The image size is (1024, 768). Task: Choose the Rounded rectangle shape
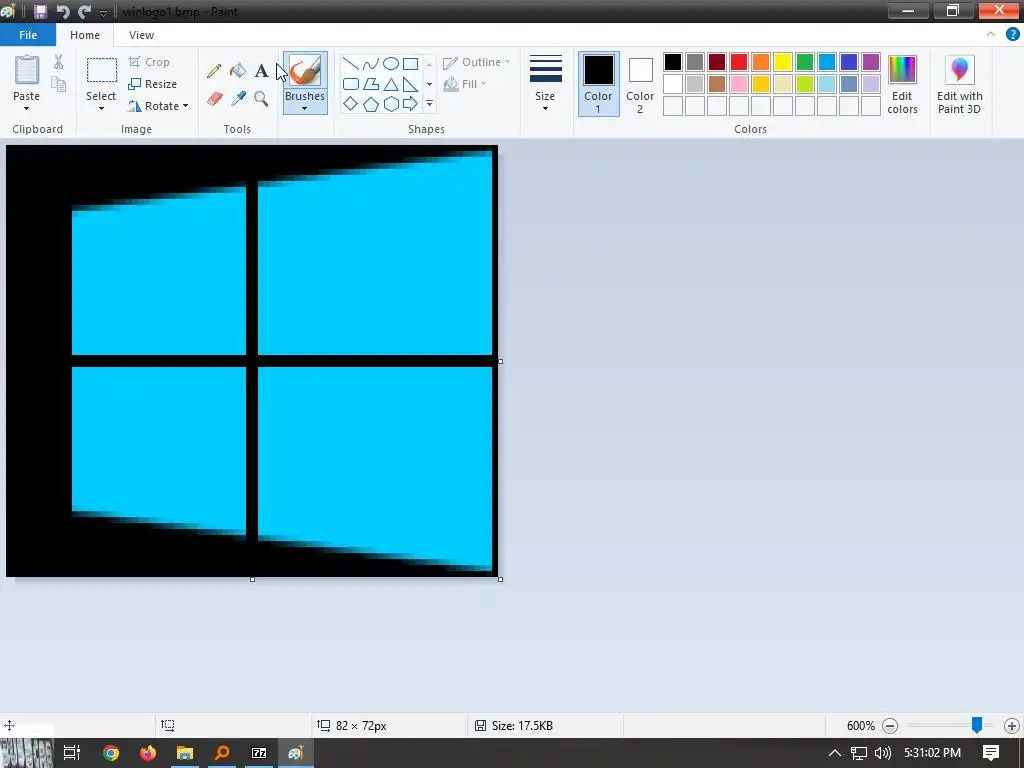pyautogui.click(x=351, y=84)
